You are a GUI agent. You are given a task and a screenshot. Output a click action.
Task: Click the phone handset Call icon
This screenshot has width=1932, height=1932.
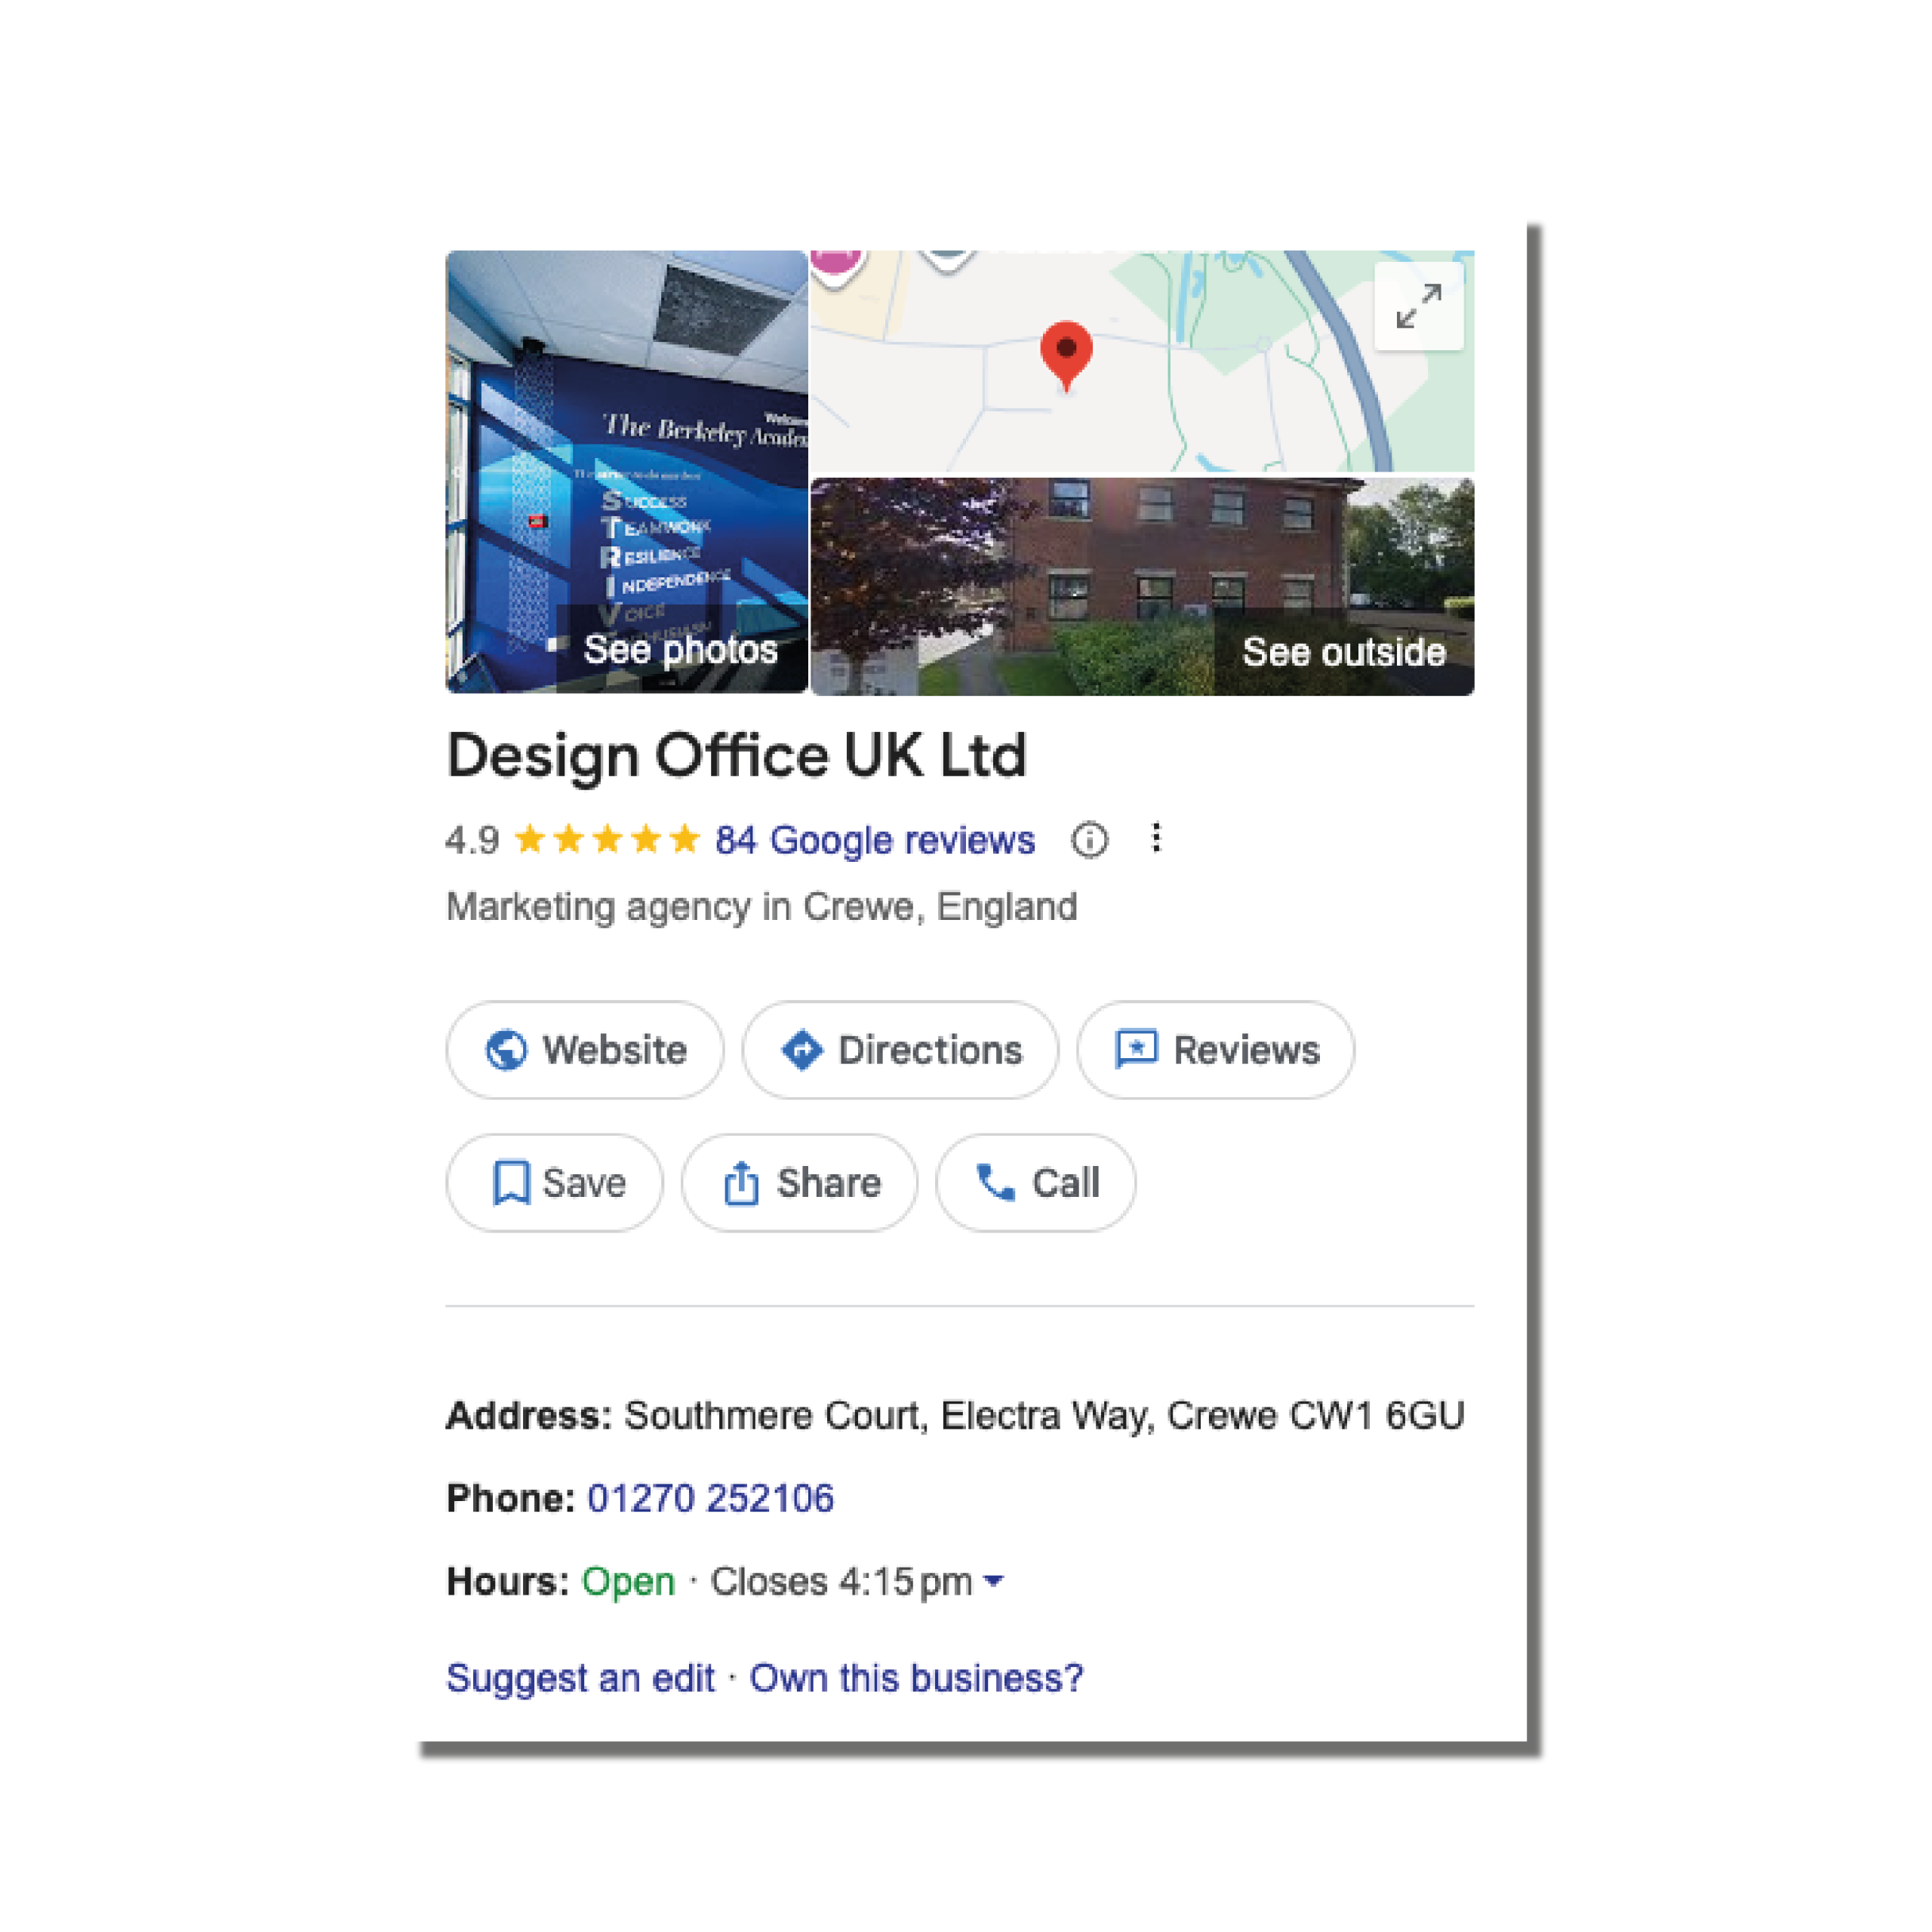point(995,1183)
